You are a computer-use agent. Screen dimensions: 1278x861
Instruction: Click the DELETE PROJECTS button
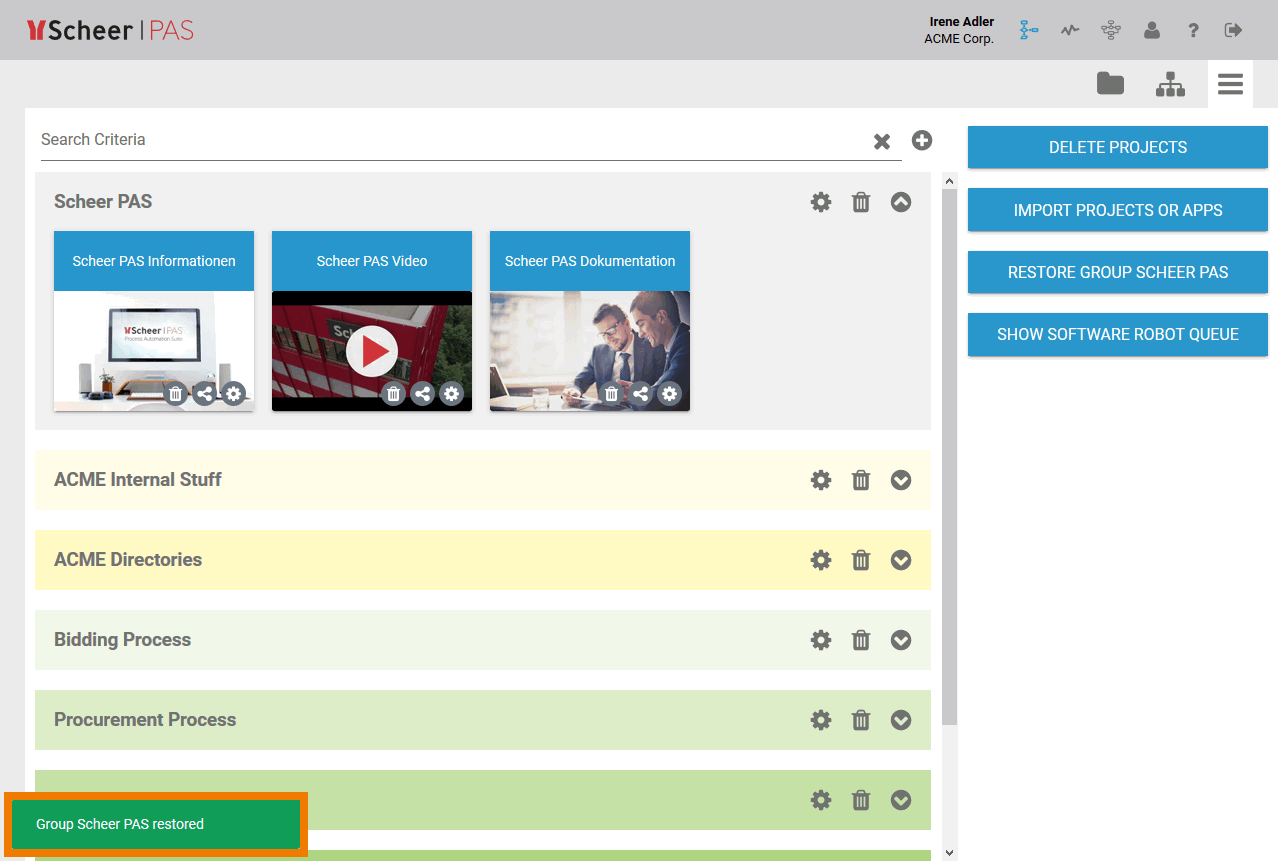[x=1117, y=147]
